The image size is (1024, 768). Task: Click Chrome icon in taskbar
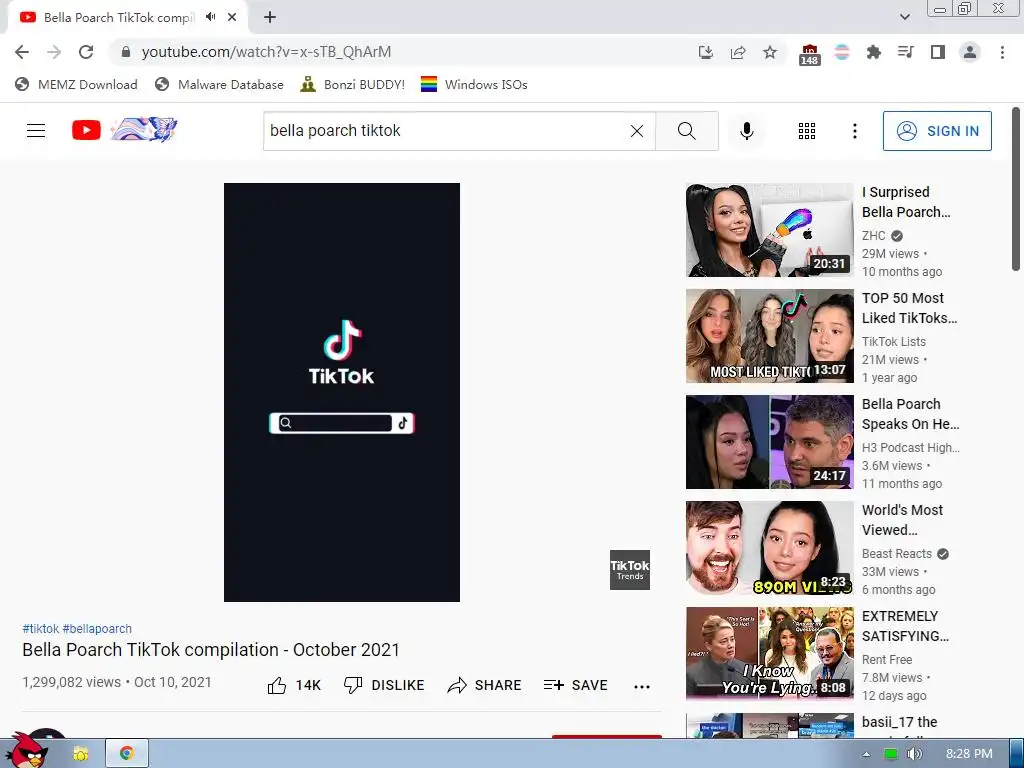click(127, 754)
